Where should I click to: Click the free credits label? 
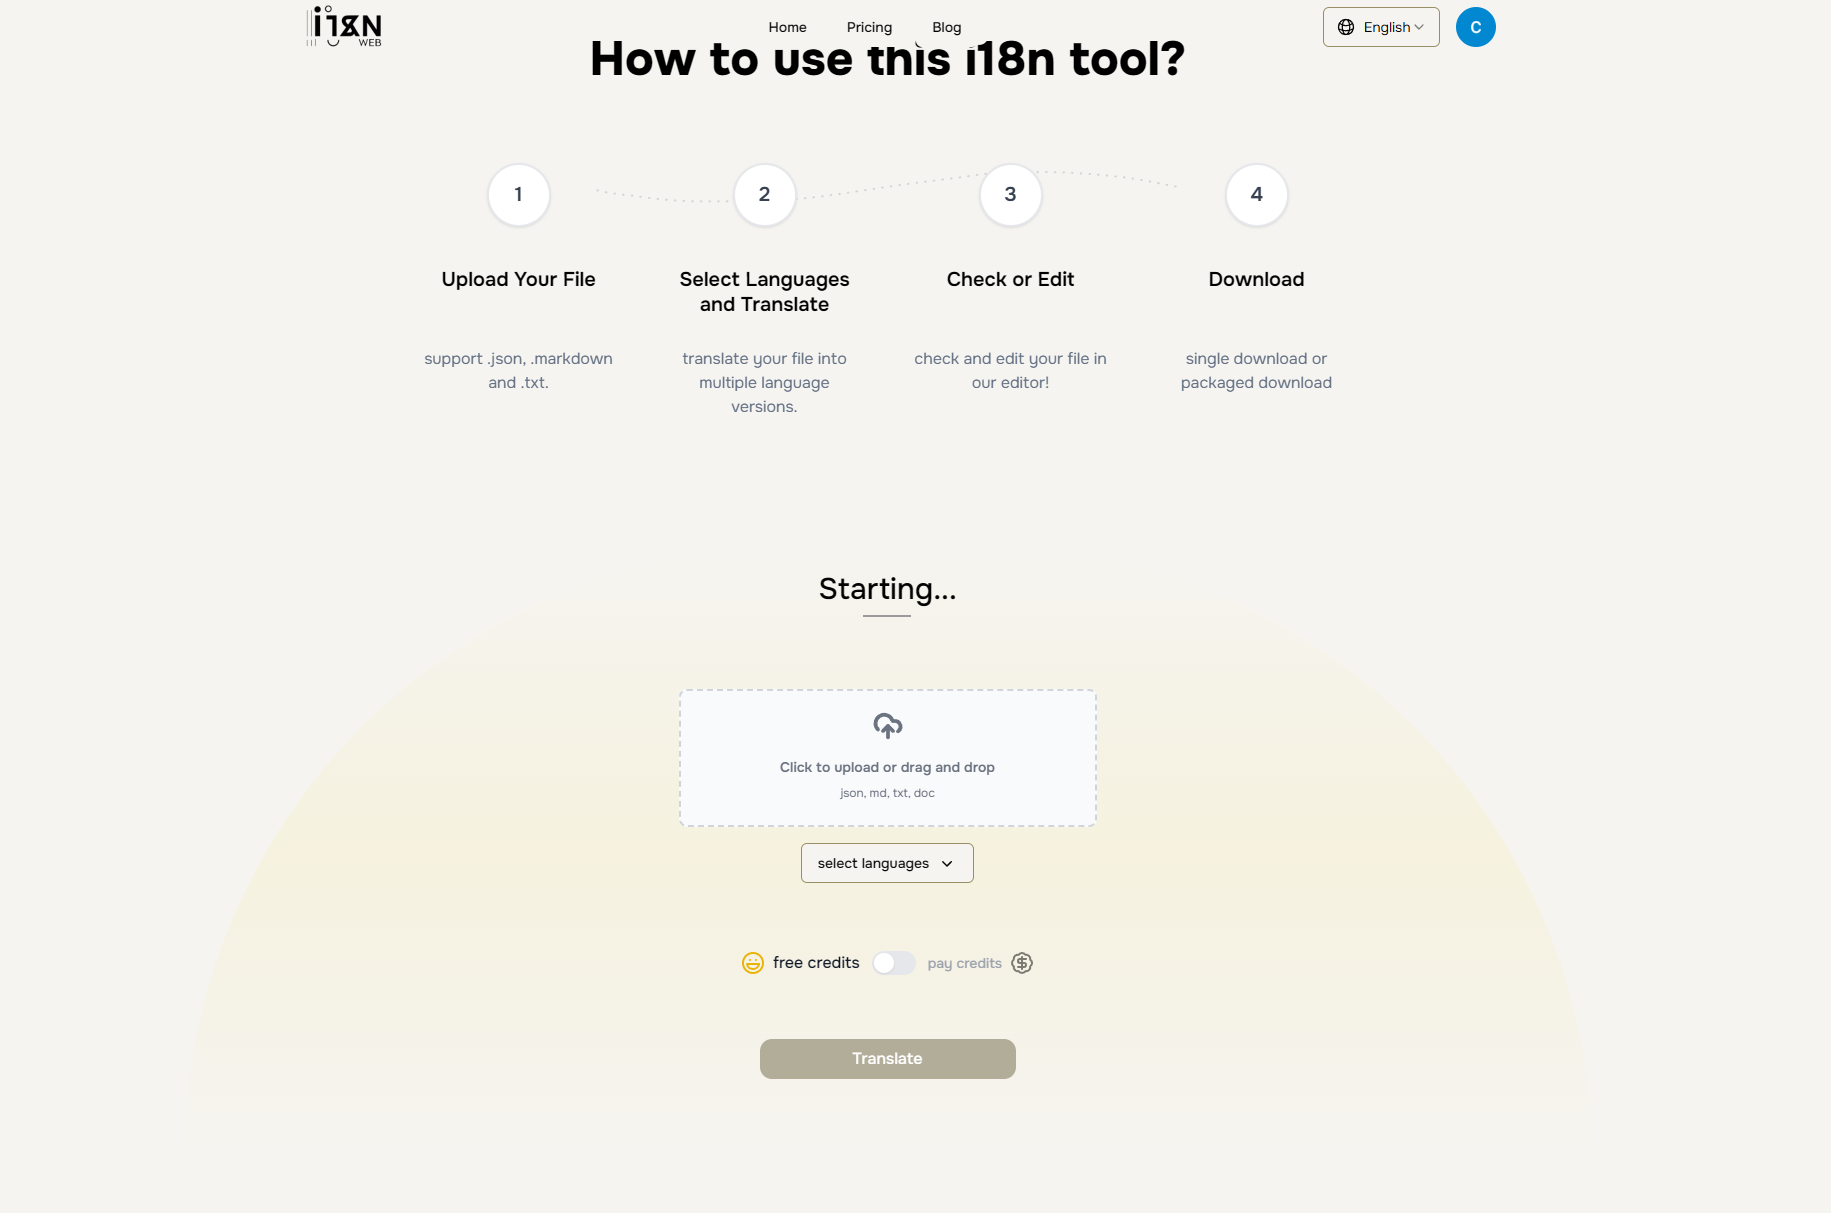(815, 962)
